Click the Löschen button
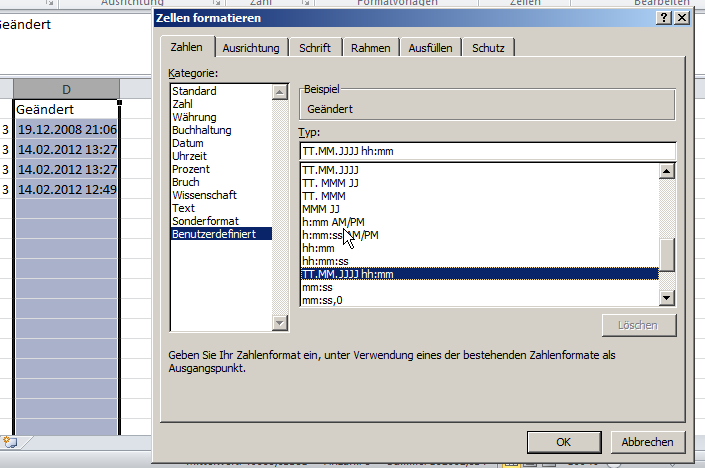Screen dimensions: 705x468 click(x=638, y=325)
